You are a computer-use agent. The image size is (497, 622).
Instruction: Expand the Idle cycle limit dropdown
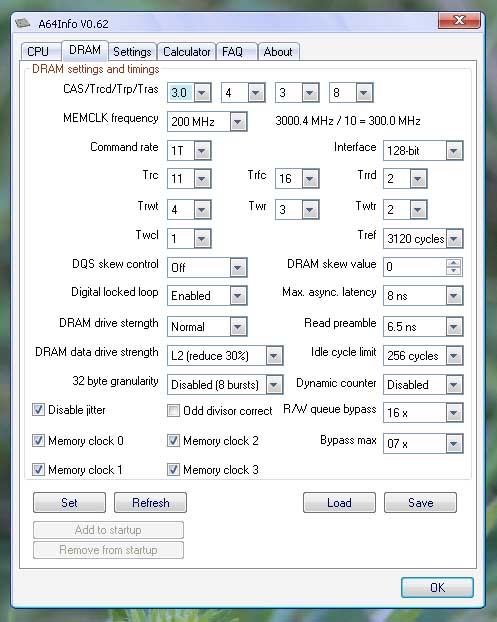[454, 355]
